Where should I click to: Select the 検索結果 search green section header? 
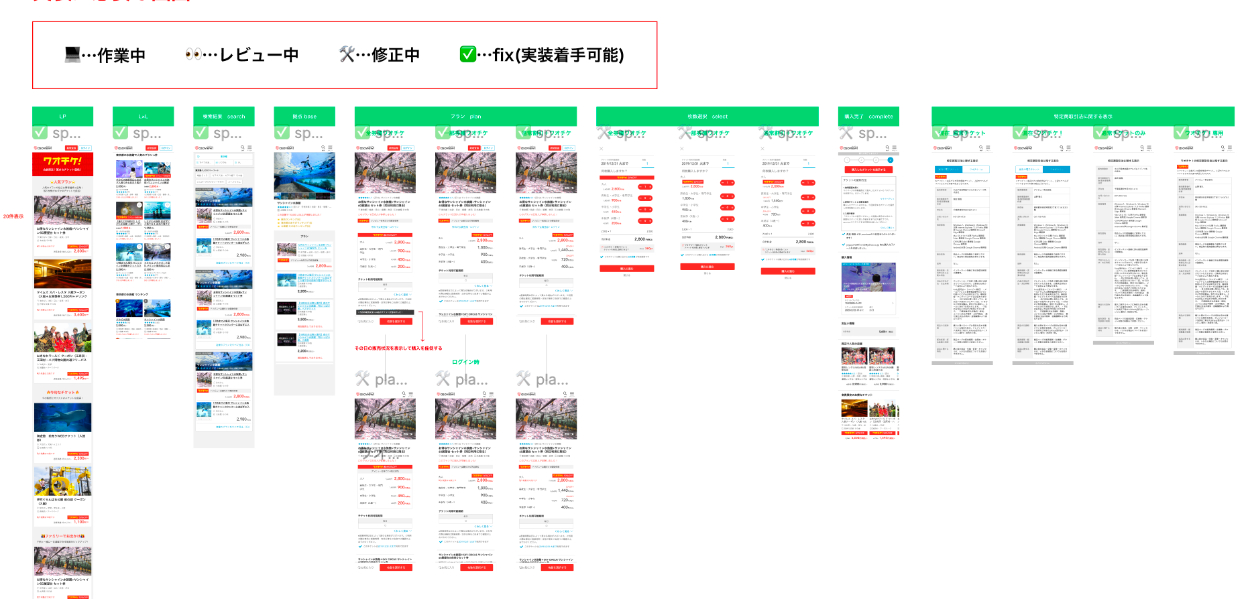[223, 116]
